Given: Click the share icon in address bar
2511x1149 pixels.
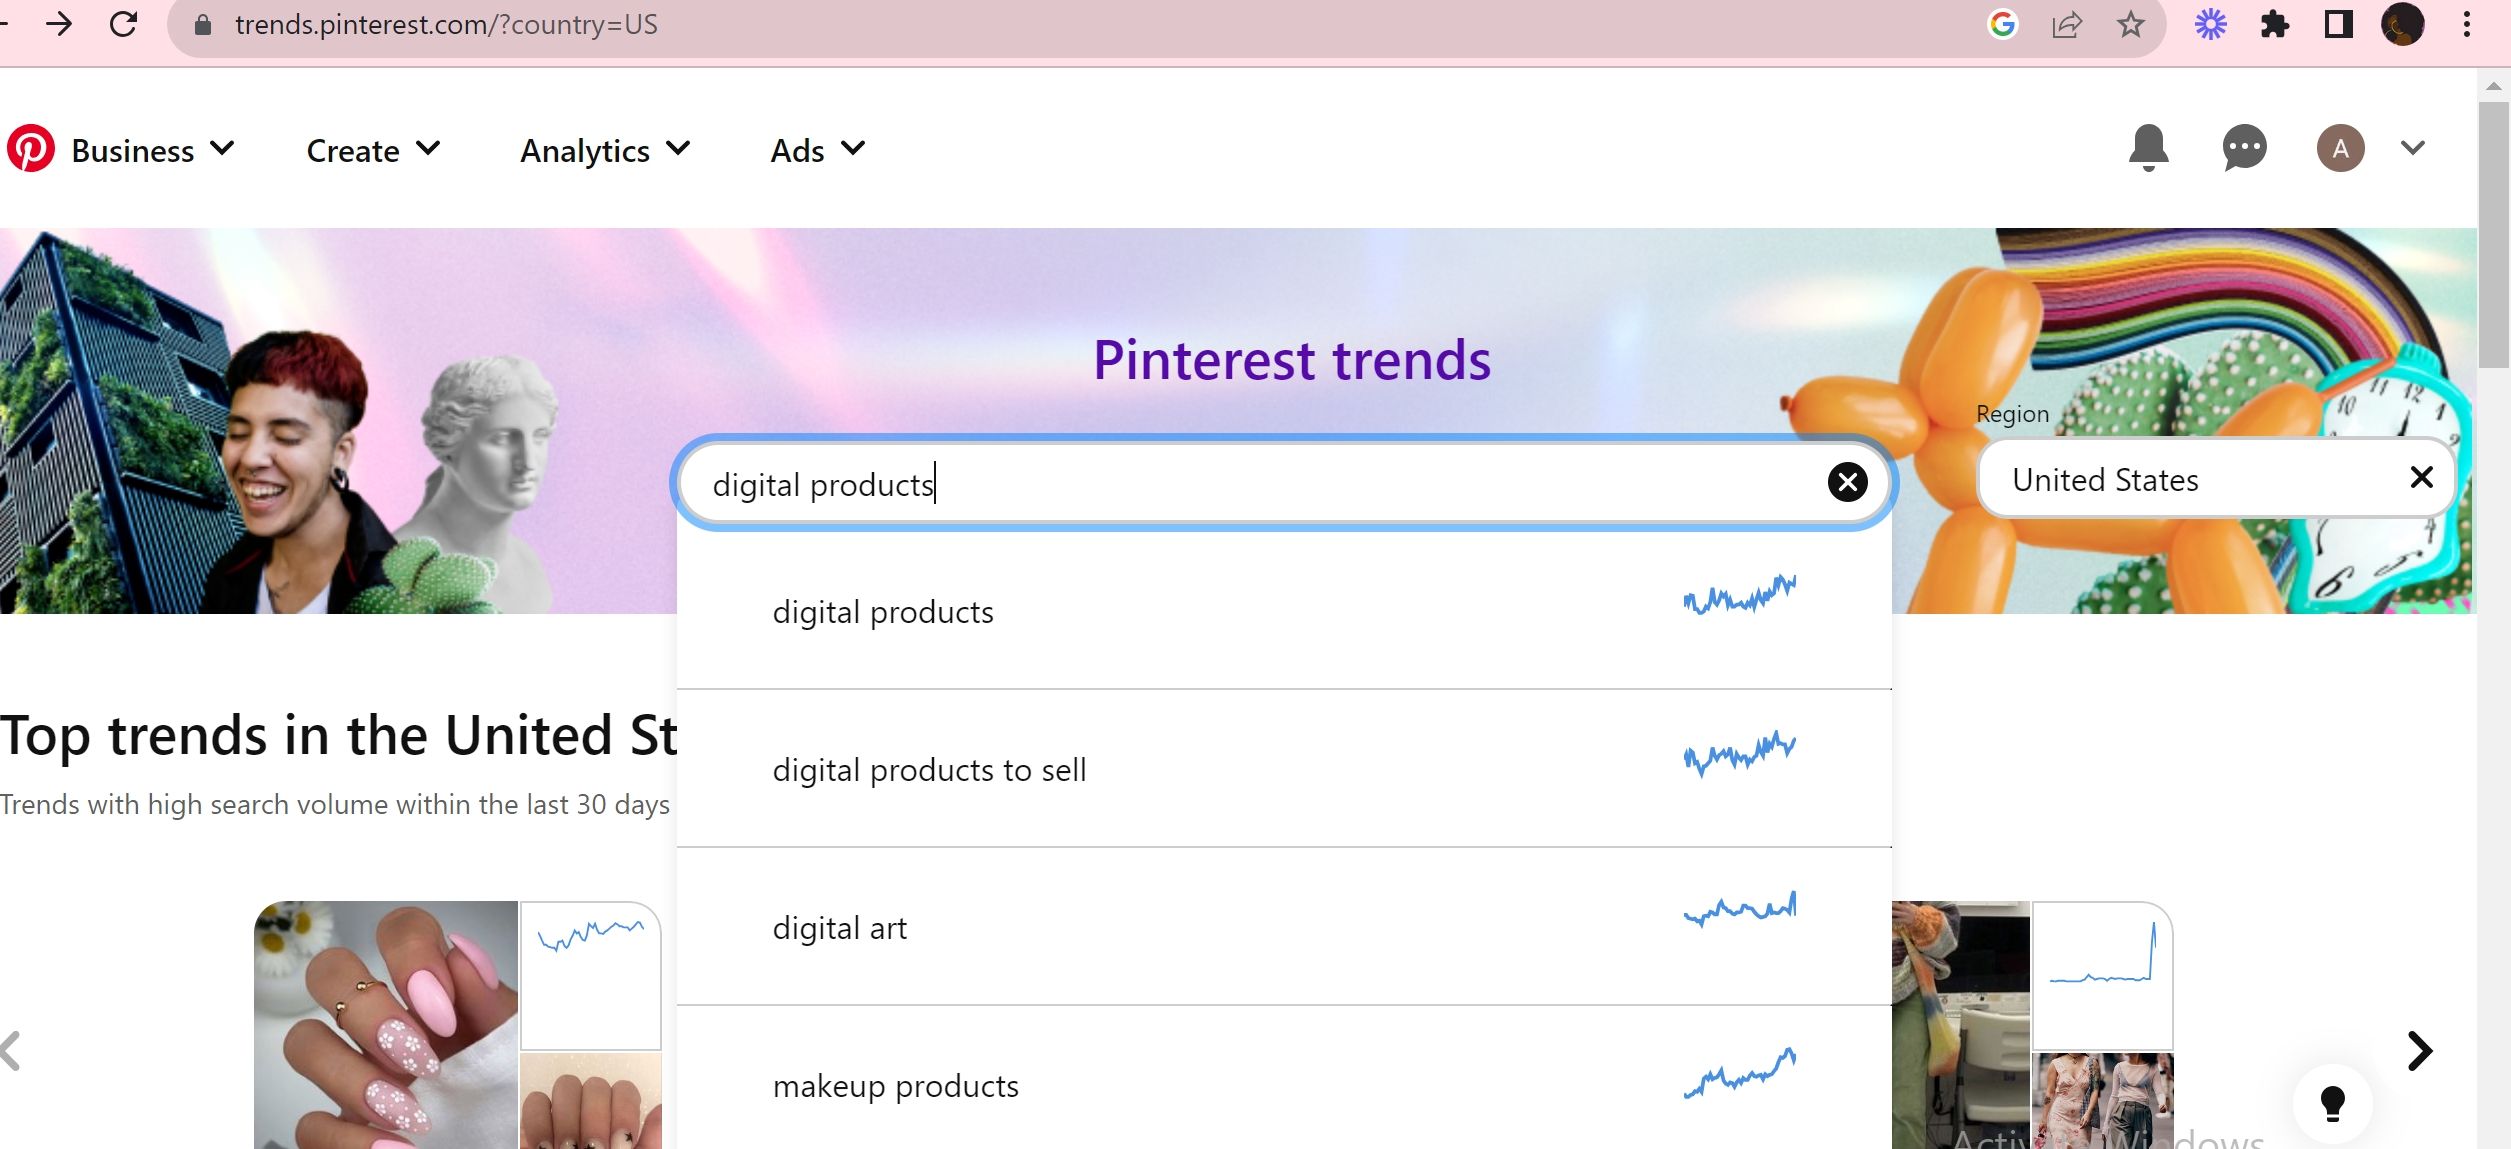Looking at the screenshot, I should click(2065, 24).
